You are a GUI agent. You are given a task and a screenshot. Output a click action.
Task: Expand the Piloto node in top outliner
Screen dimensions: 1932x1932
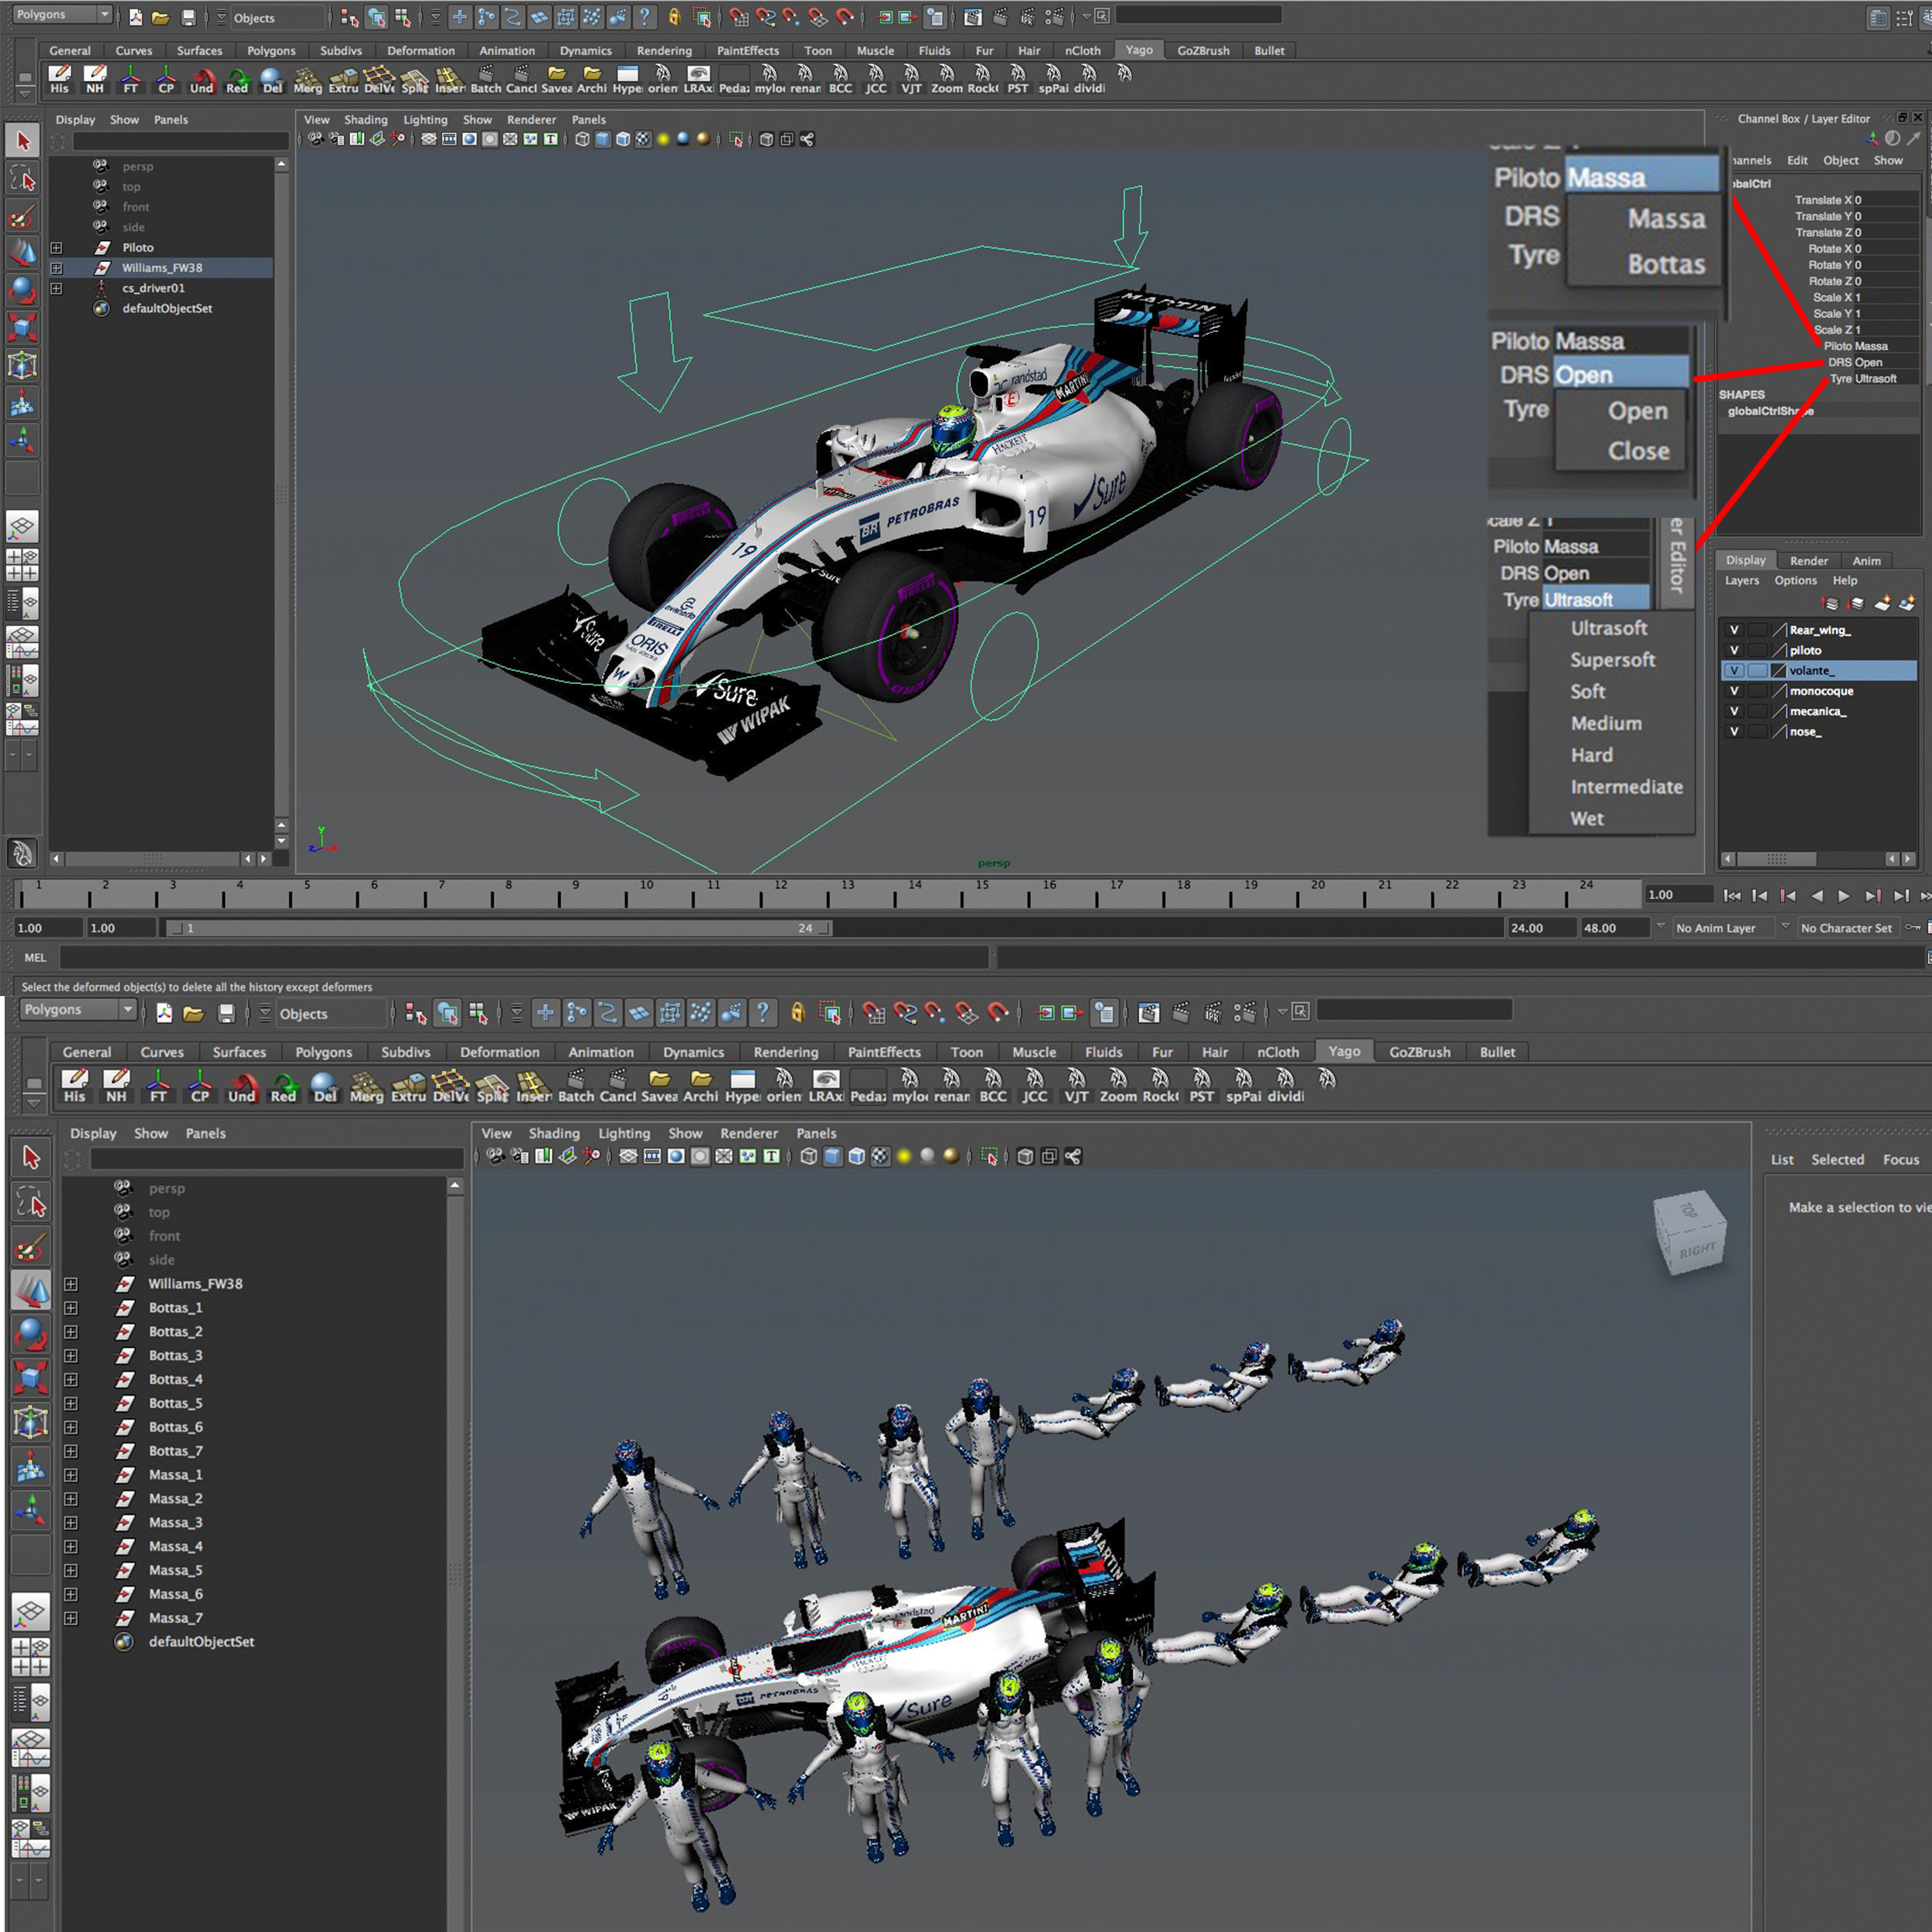(x=57, y=248)
